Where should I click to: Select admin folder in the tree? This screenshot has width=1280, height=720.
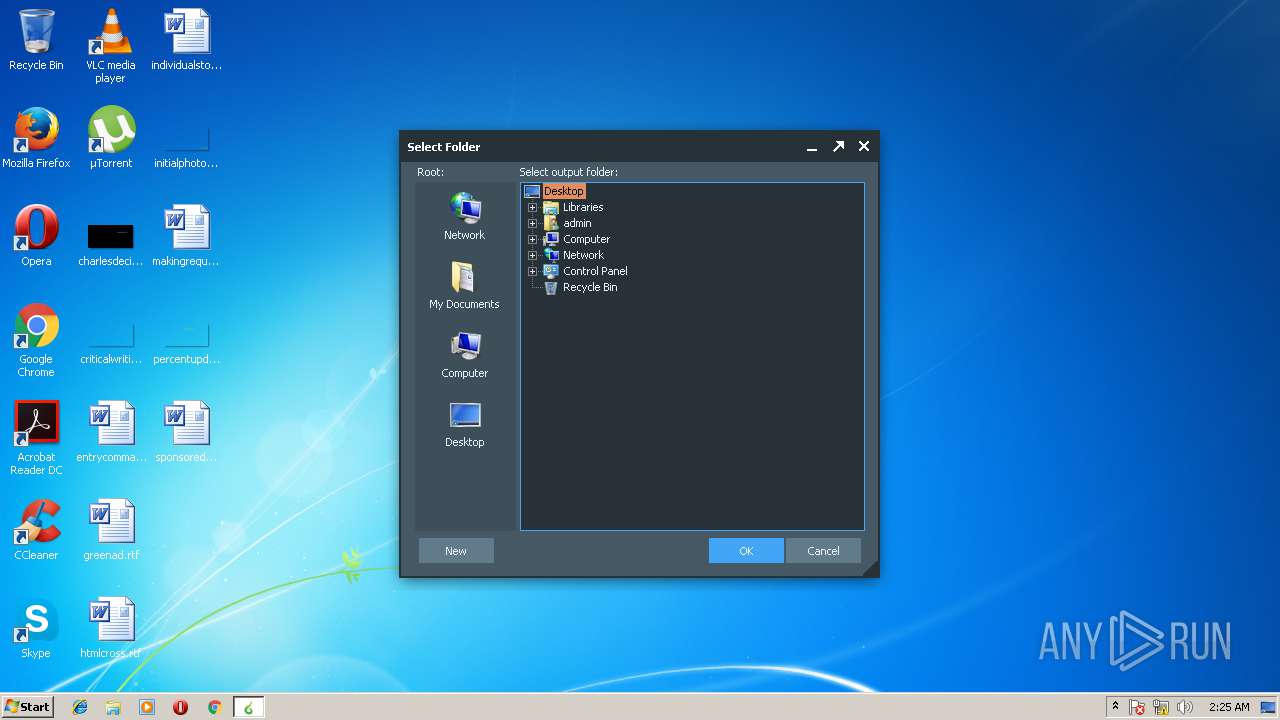577,223
